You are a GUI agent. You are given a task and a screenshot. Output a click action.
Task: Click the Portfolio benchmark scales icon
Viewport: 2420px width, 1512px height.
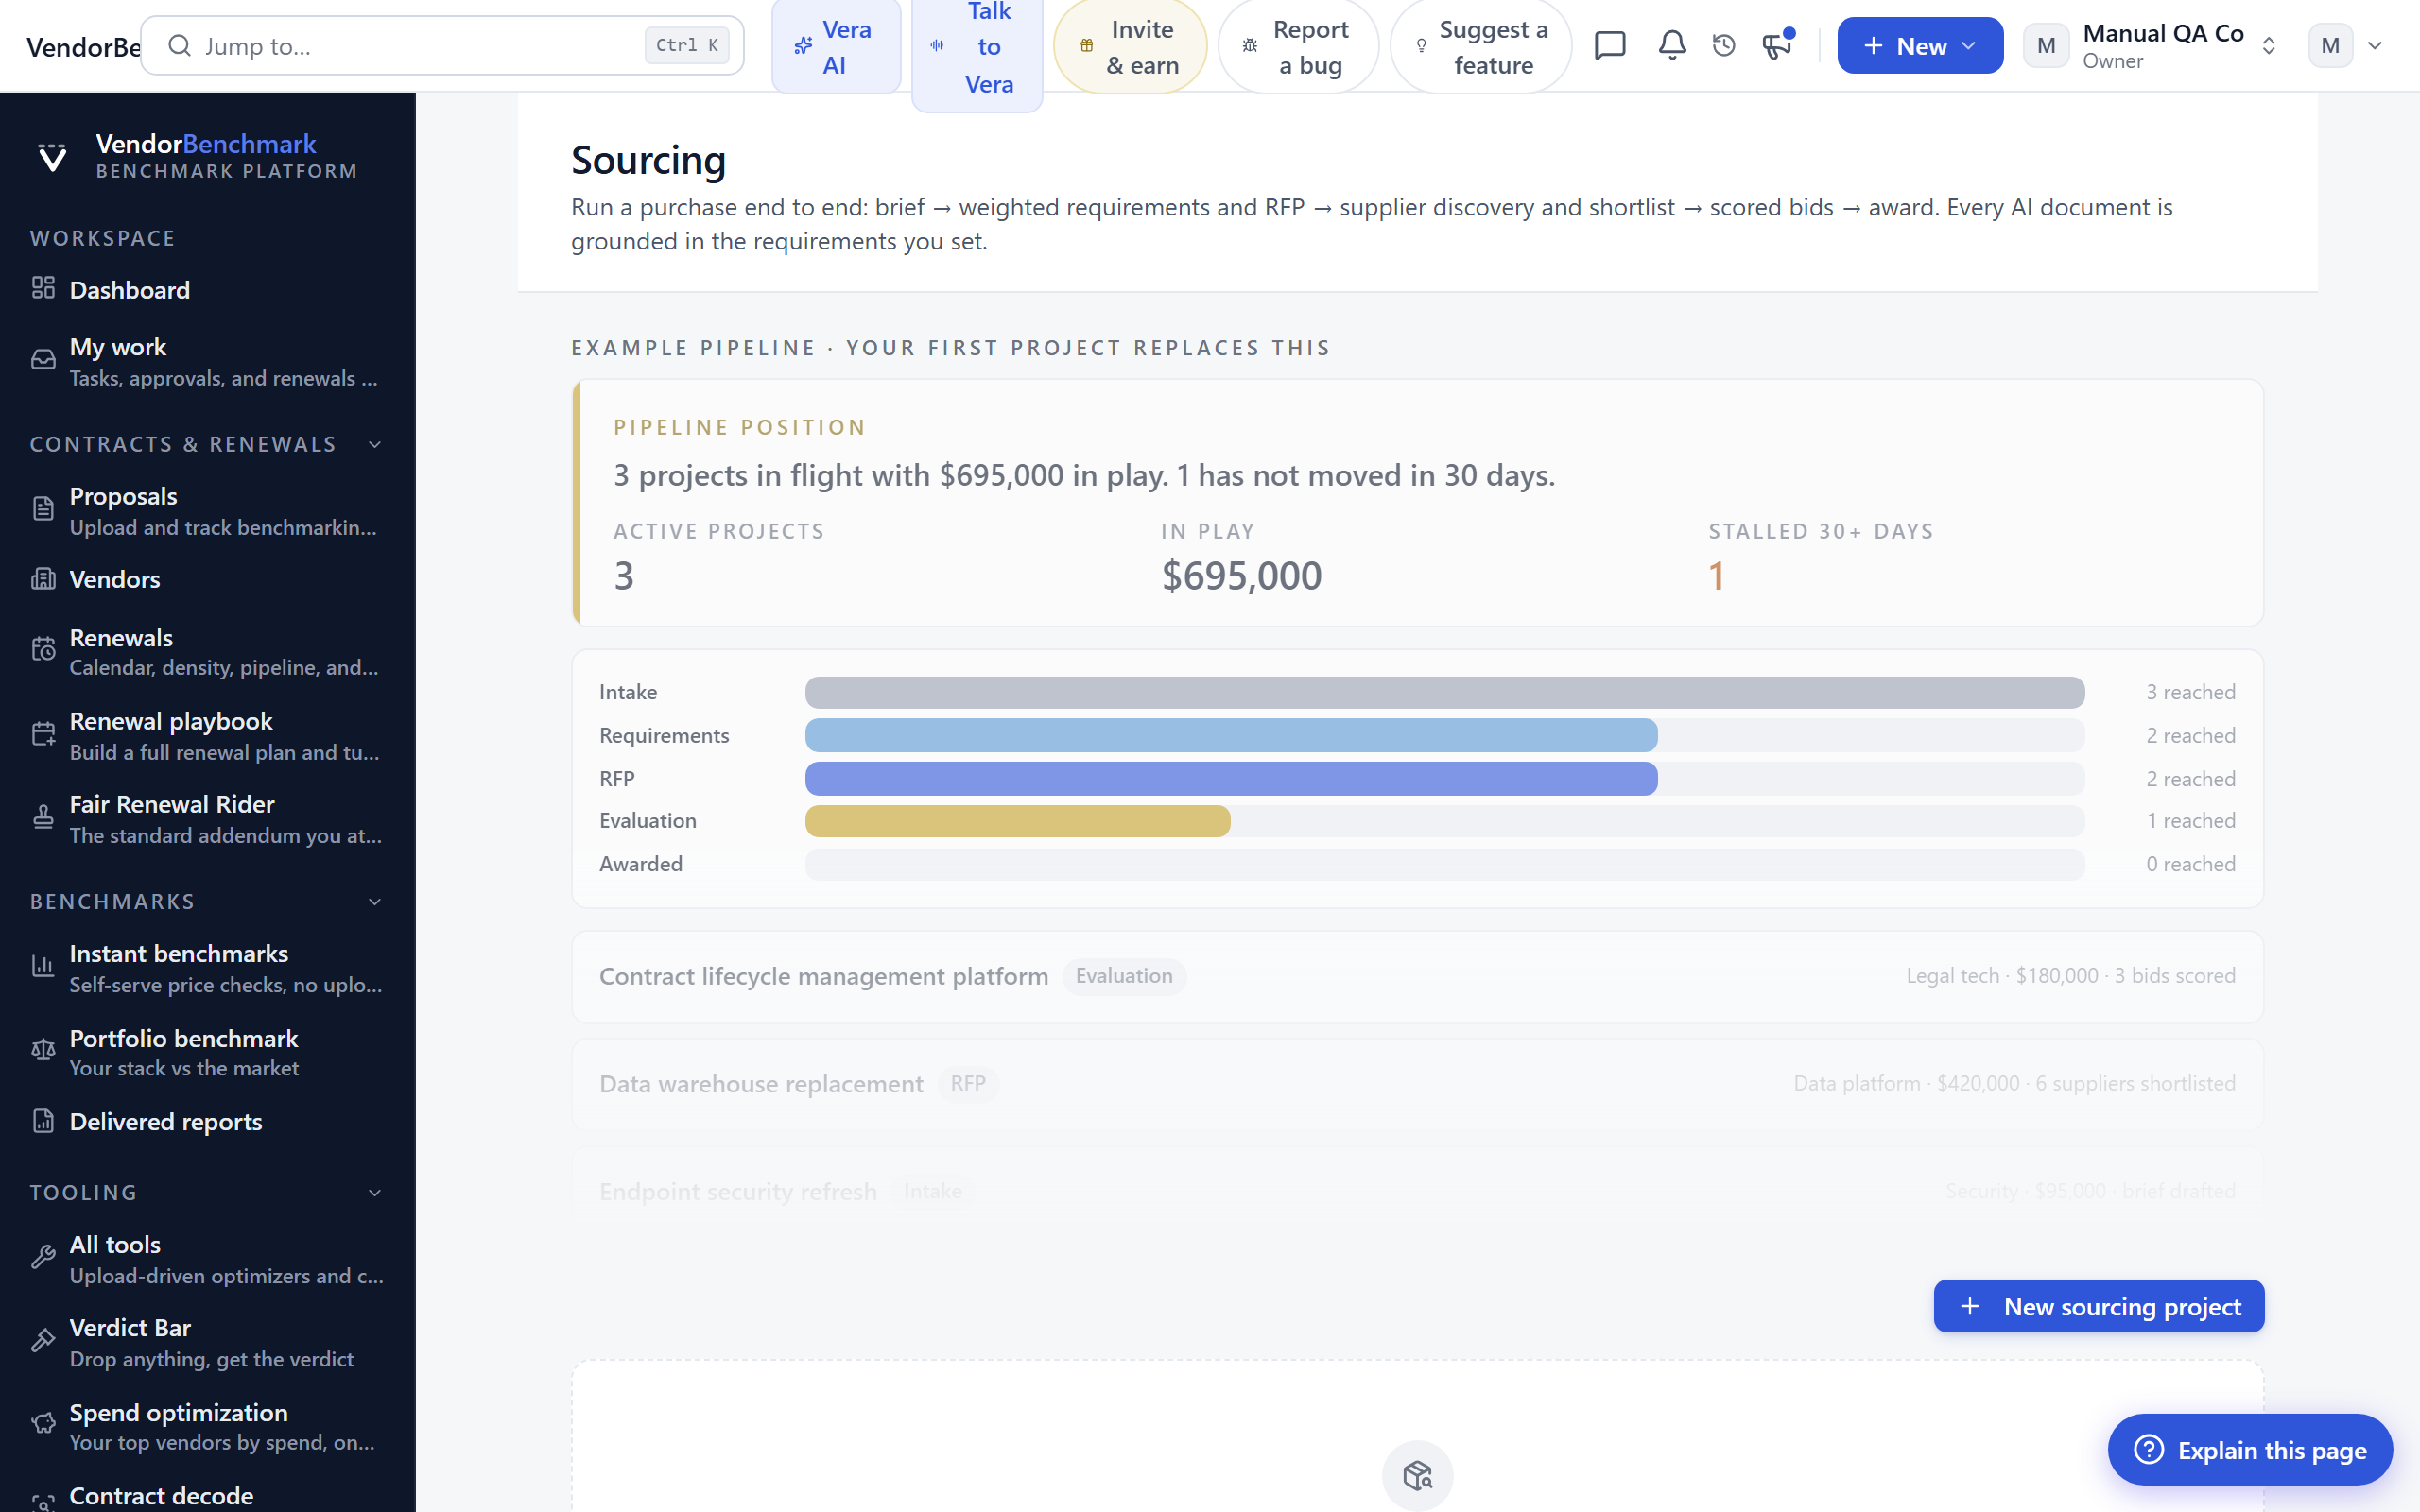(x=43, y=1051)
